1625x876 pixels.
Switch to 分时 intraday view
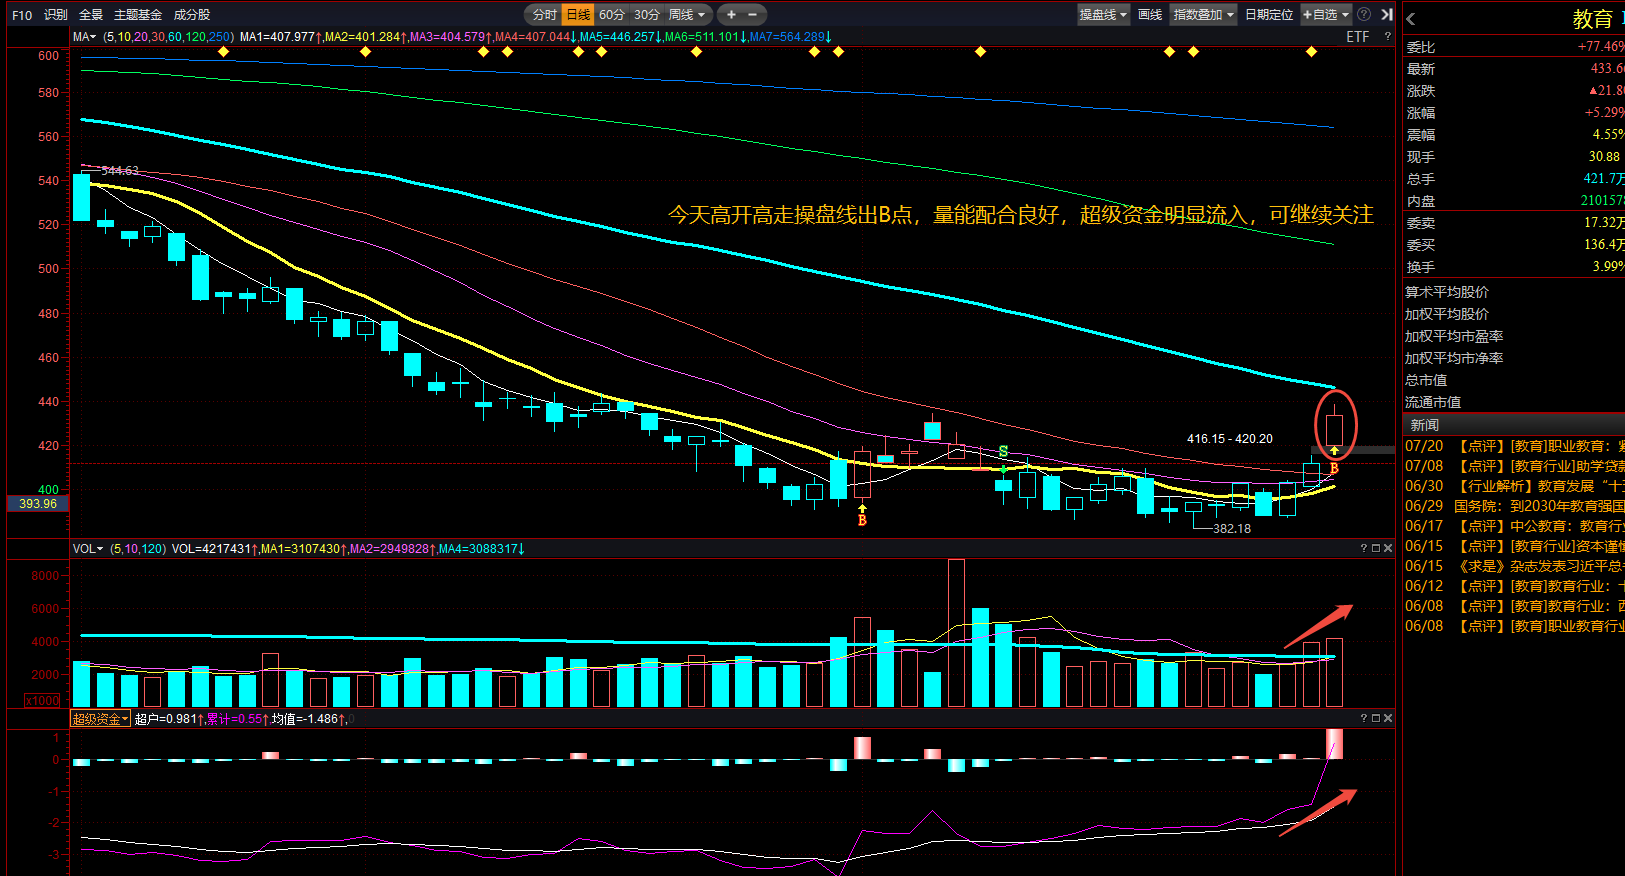[544, 14]
